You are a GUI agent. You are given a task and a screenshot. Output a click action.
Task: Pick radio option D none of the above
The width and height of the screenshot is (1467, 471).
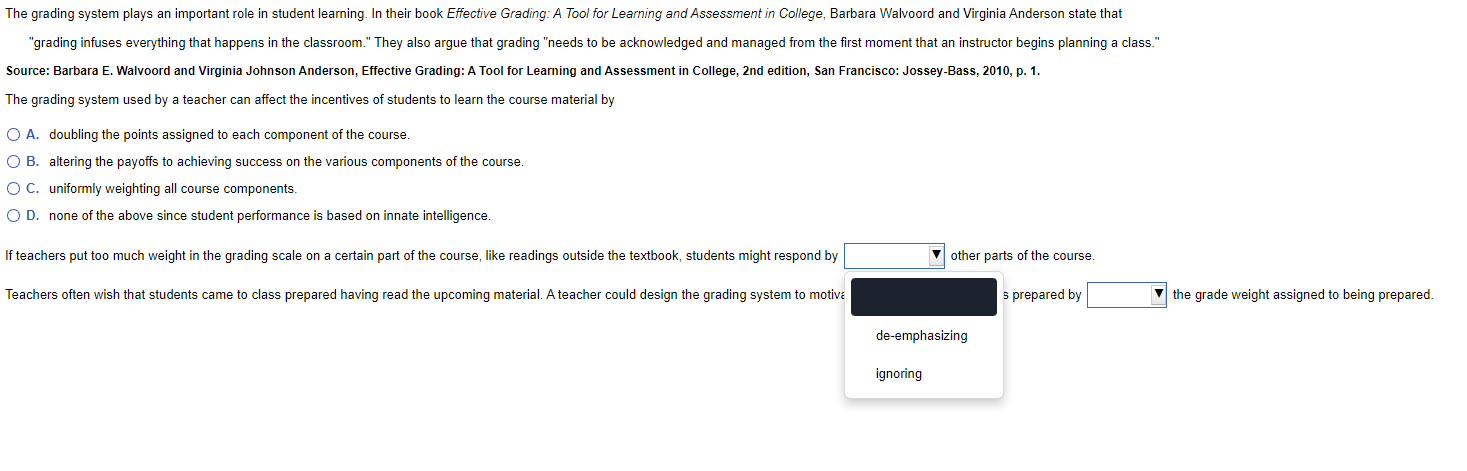pyautogui.click(x=13, y=215)
